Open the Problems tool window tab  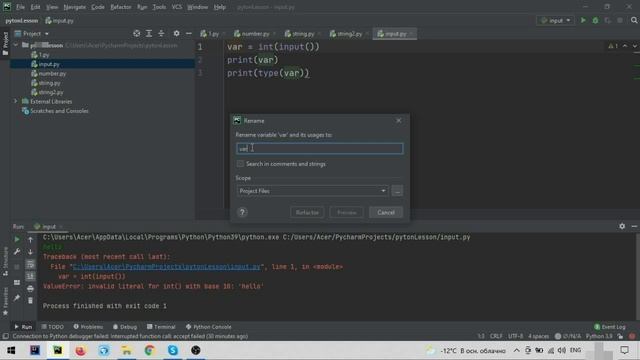[x=88, y=327]
